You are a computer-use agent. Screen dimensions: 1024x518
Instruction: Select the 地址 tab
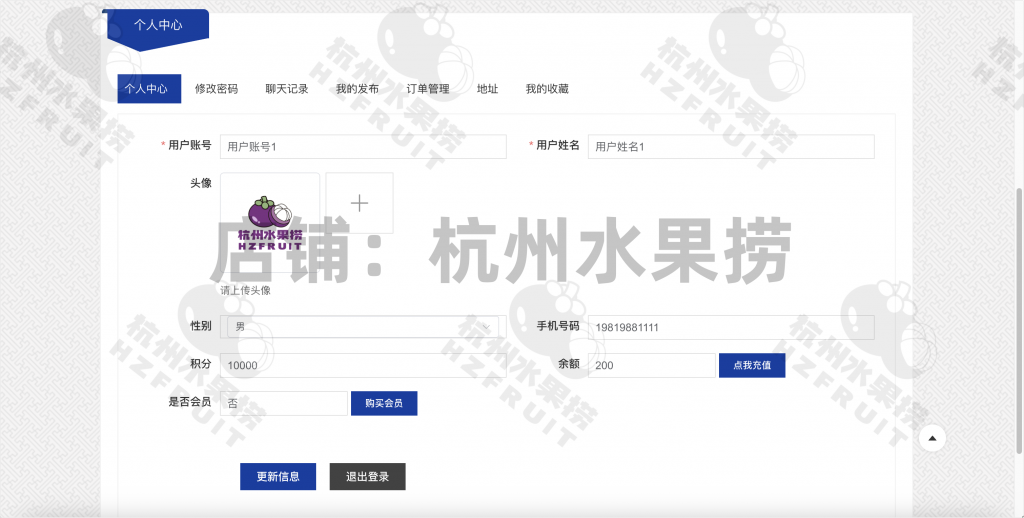(x=487, y=89)
